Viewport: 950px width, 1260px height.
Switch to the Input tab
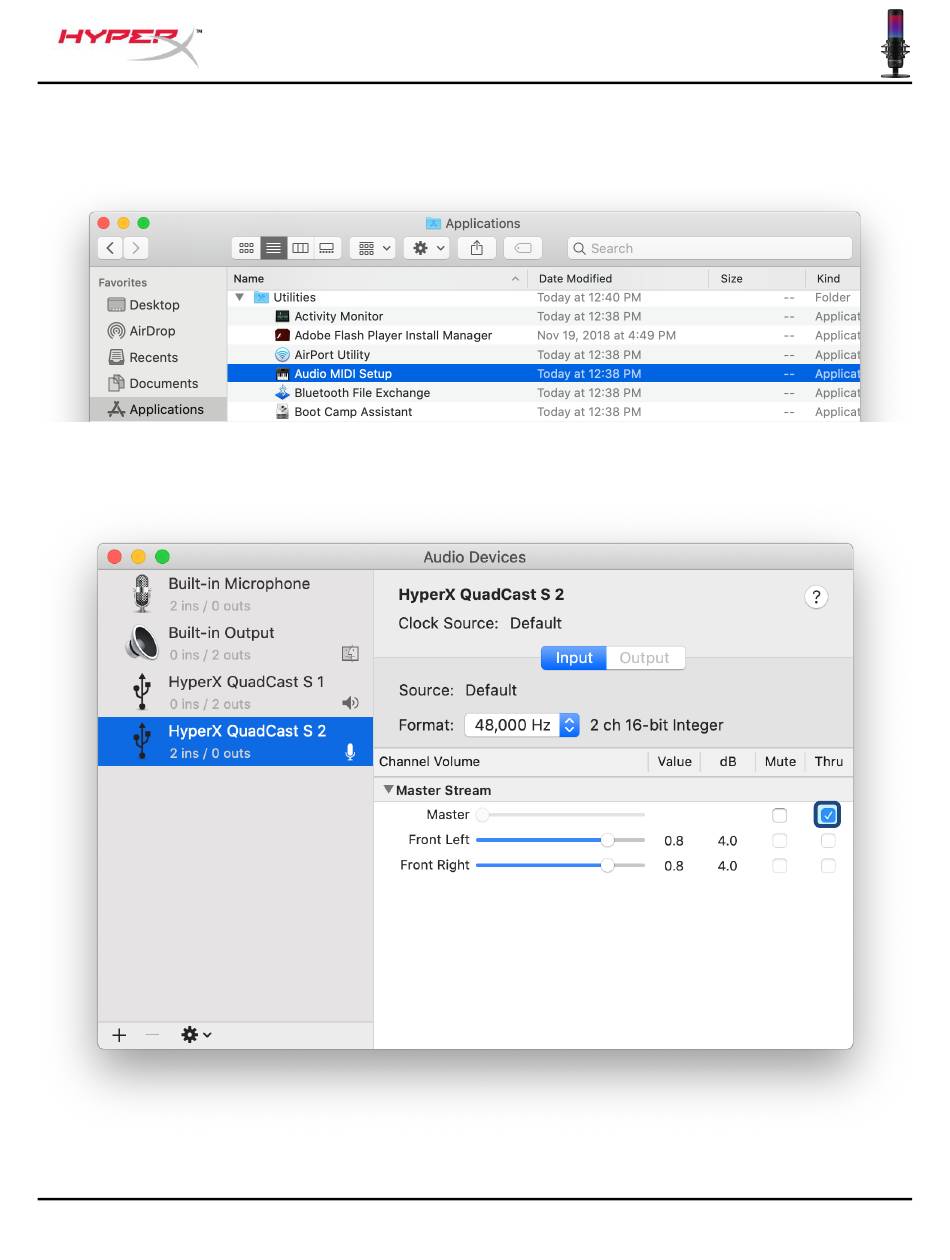574,657
